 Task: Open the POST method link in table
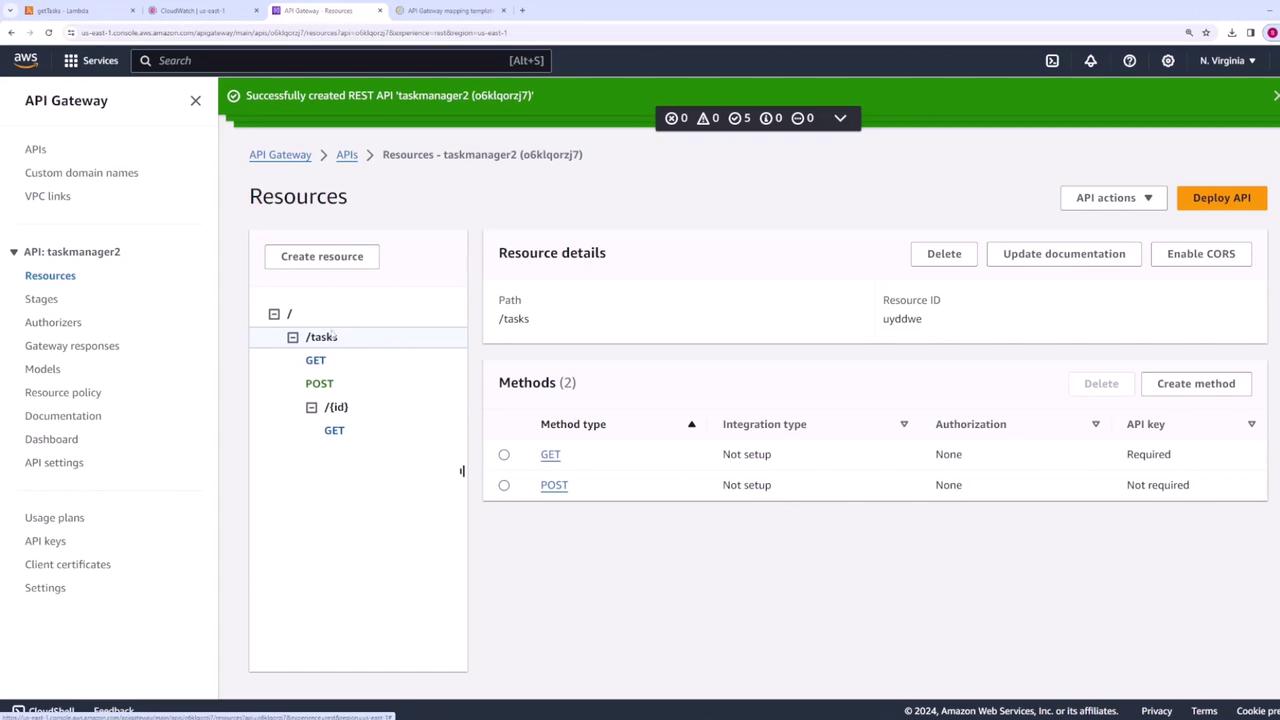pos(554,485)
